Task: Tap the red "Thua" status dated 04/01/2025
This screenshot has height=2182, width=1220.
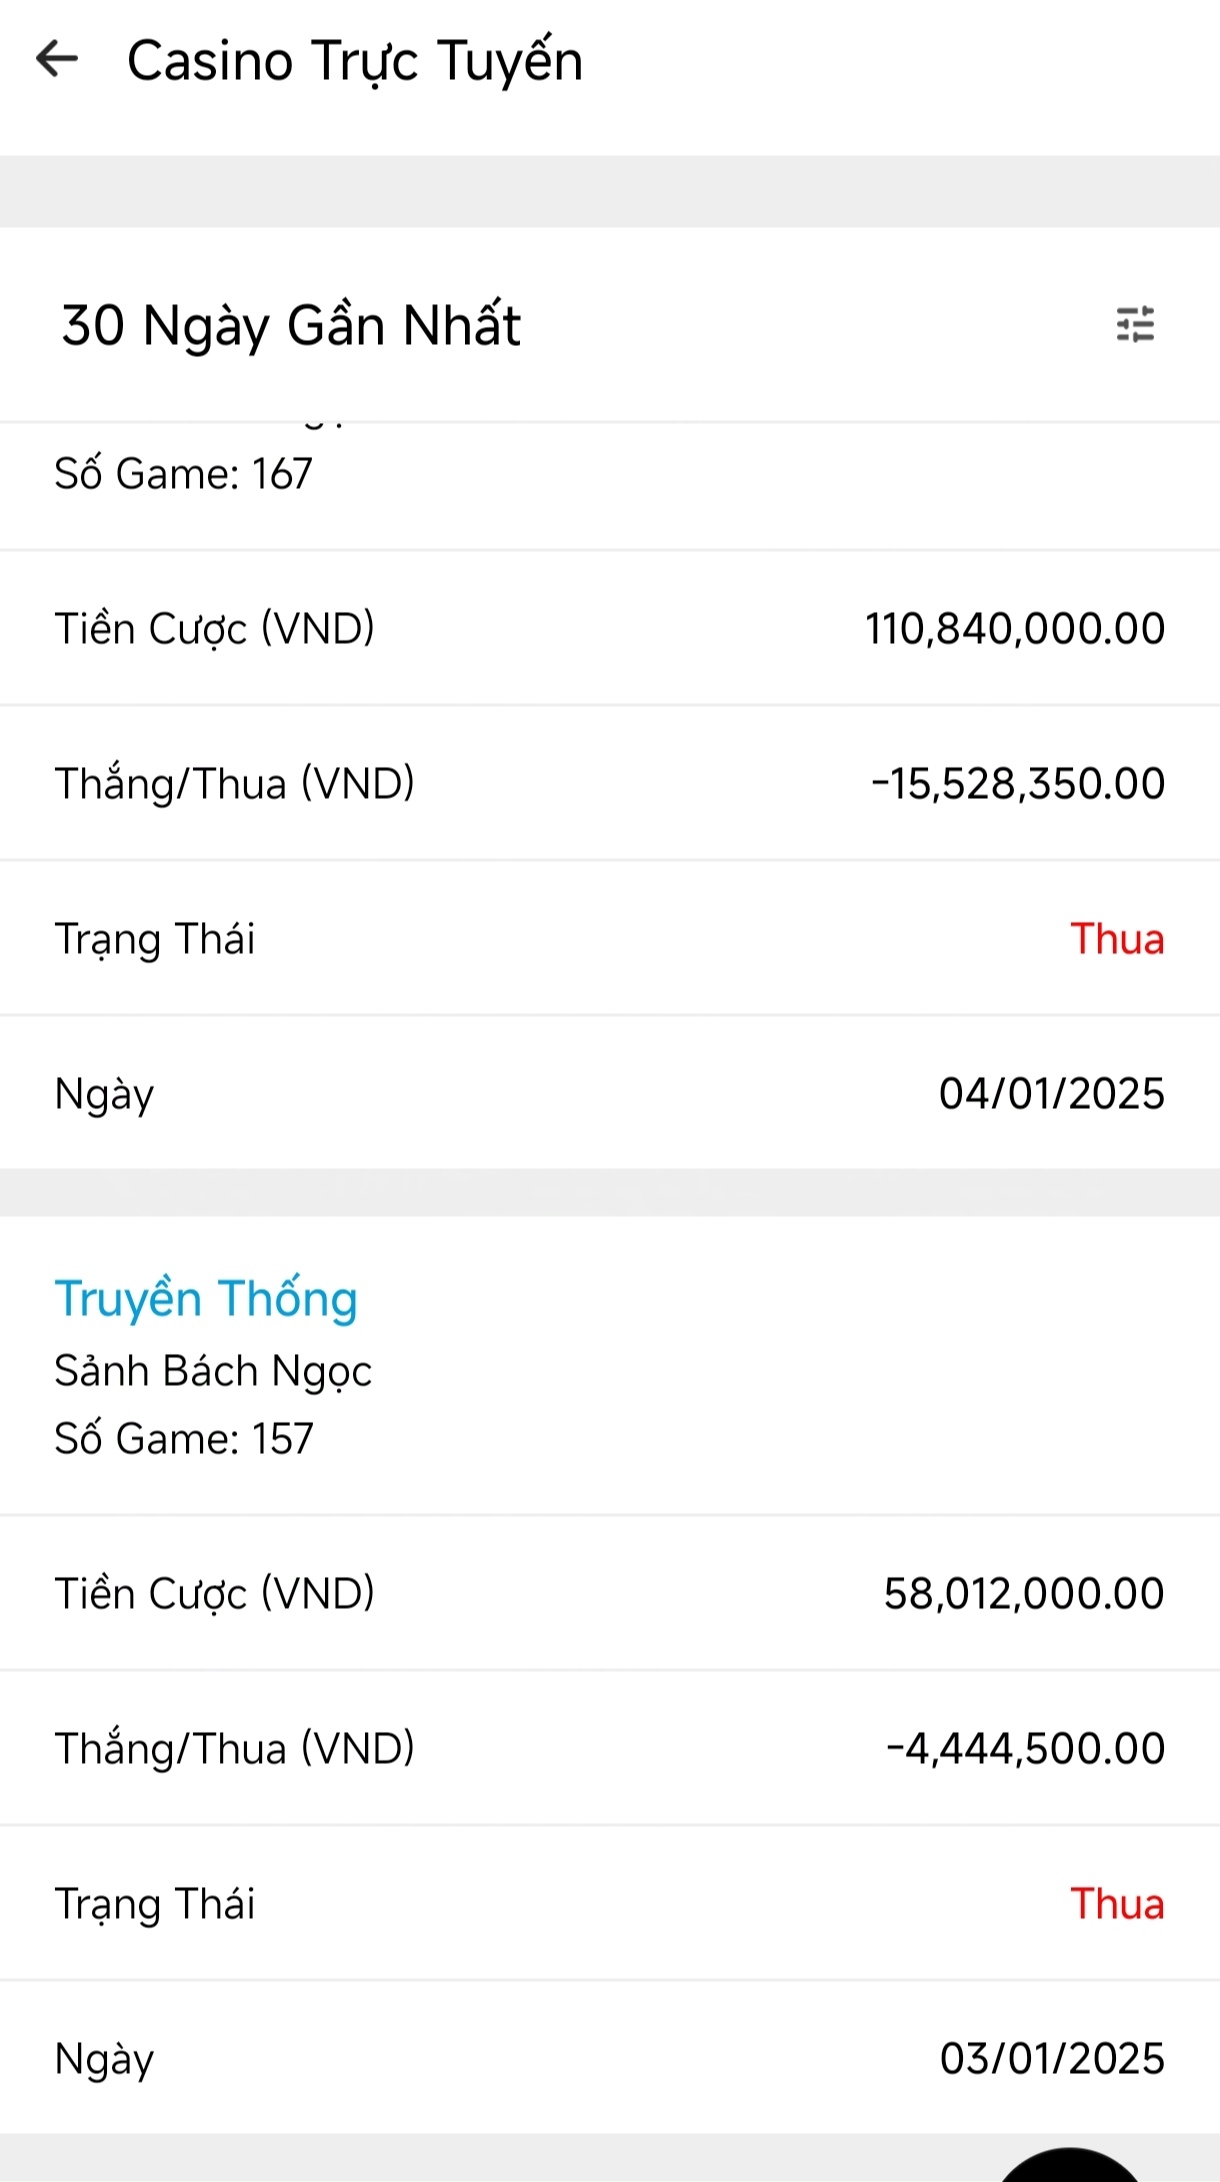Action: (1117, 939)
